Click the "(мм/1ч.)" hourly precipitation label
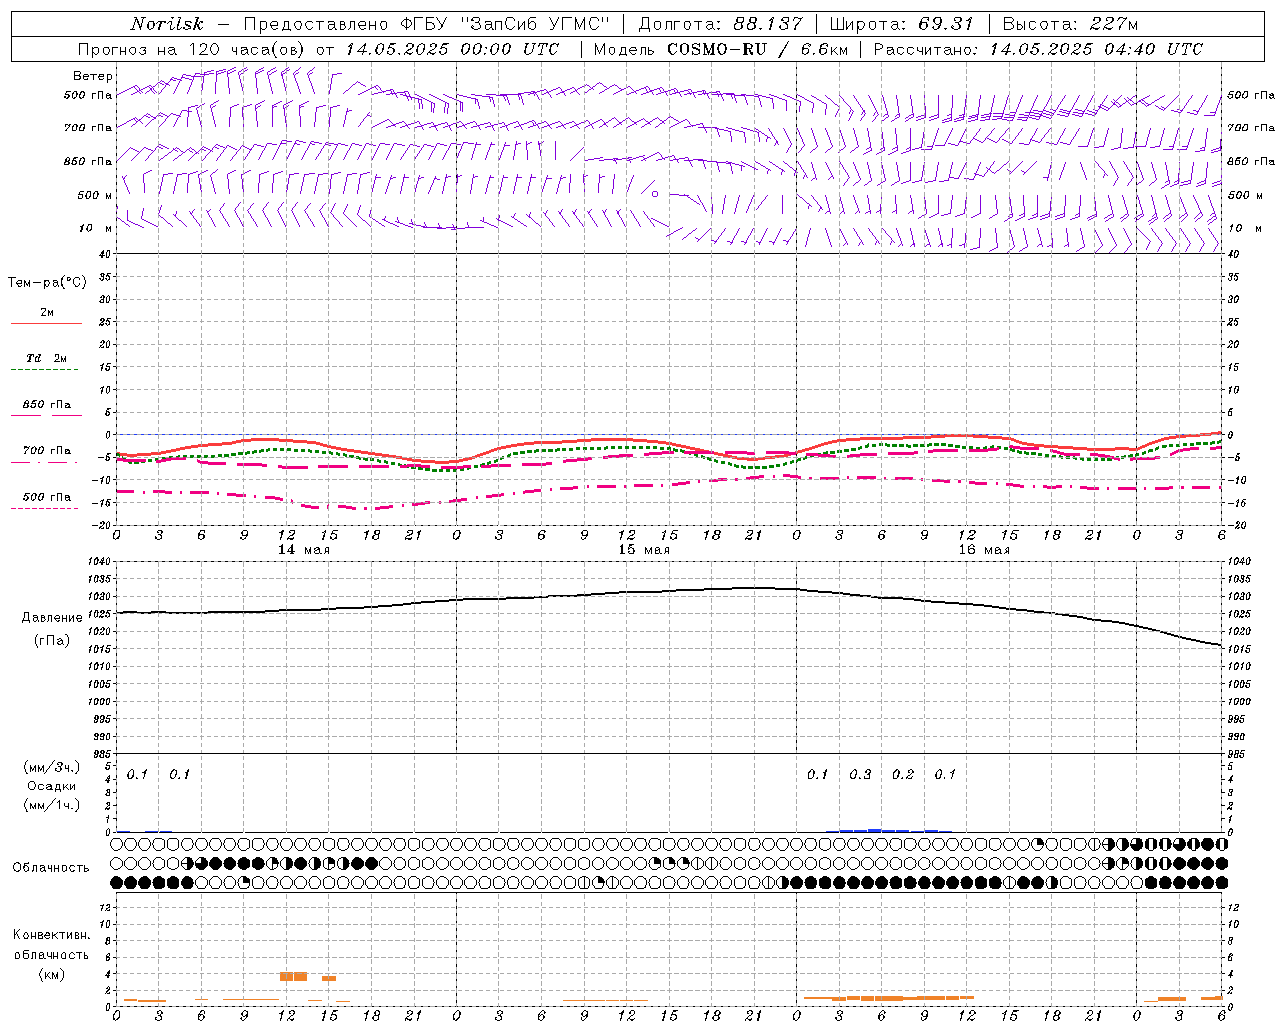 [x=52, y=805]
